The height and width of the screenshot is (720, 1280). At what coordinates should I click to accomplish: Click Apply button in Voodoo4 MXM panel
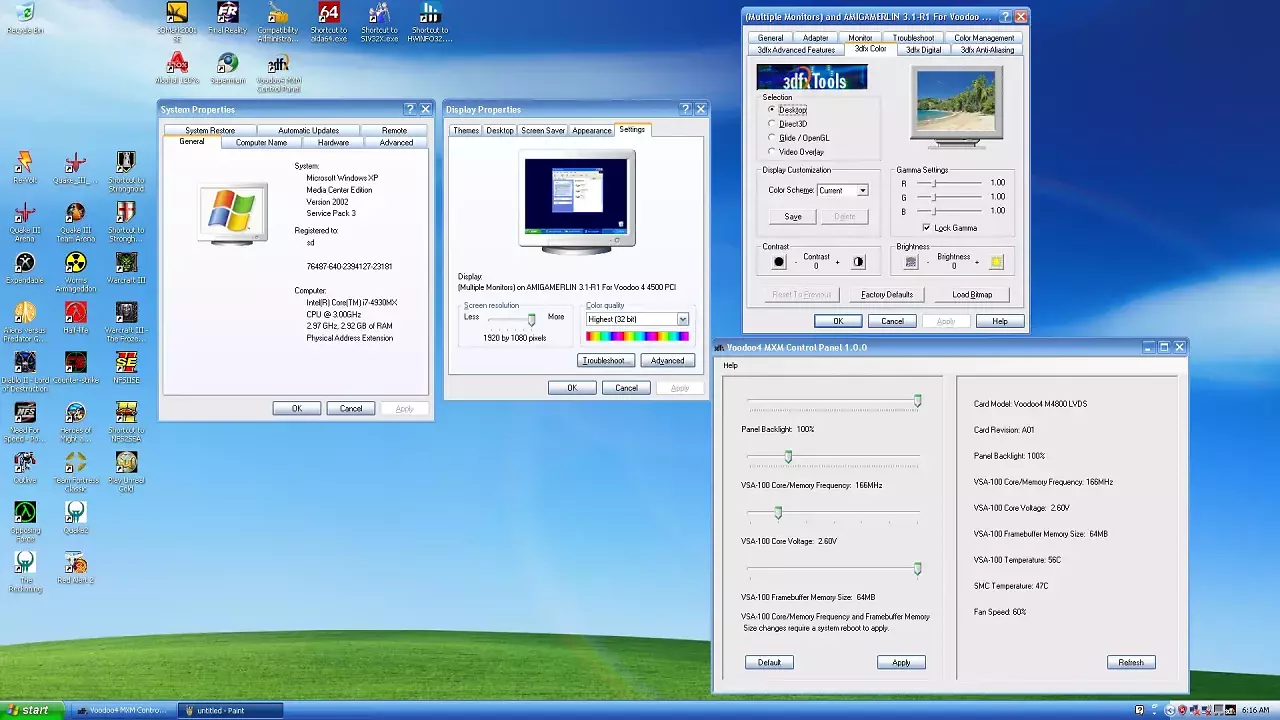901,662
